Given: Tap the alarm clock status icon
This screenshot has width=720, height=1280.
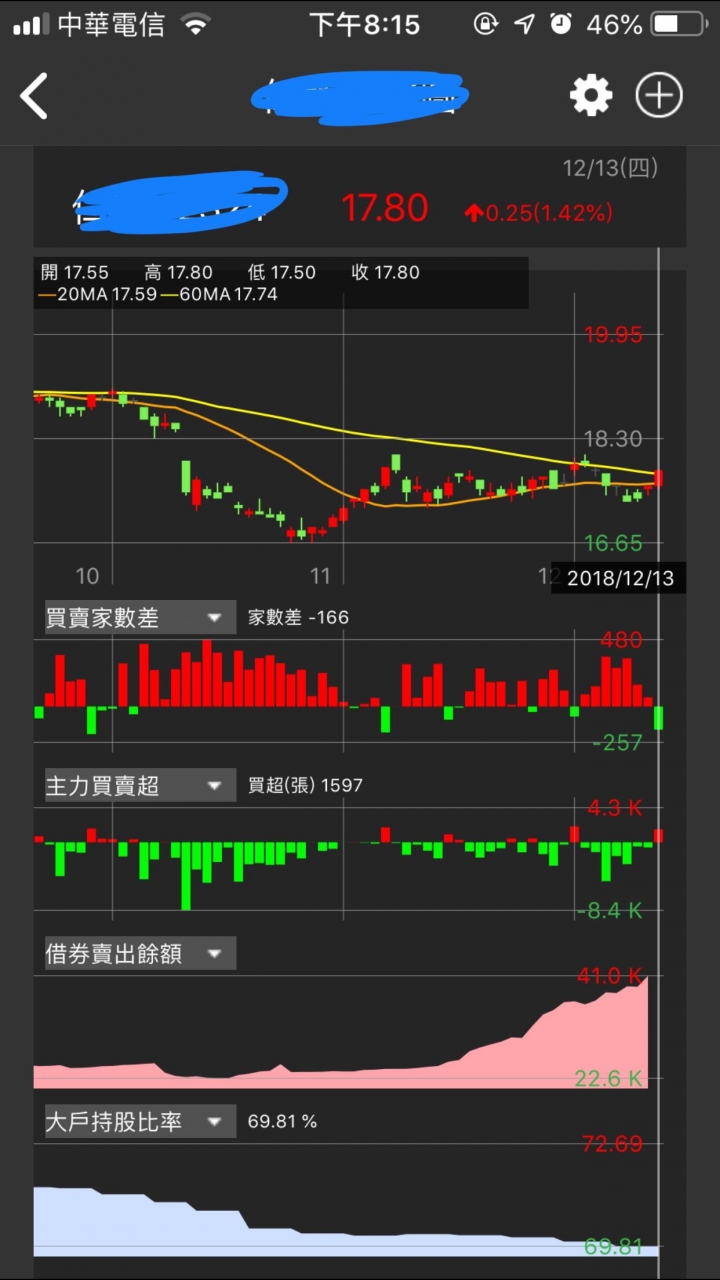Looking at the screenshot, I should pyautogui.click(x=561, y=24).
